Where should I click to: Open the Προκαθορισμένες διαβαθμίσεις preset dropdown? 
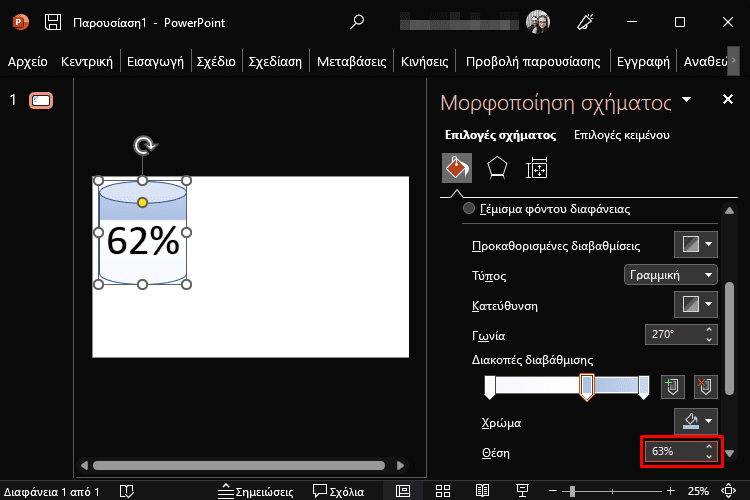[695, 244]
